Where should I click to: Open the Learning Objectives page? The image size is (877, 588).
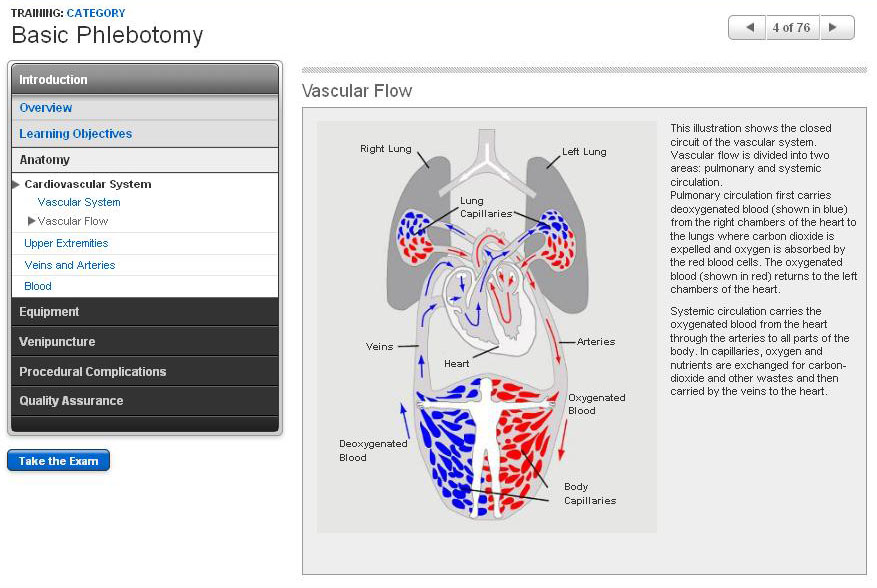click(76, 134)
